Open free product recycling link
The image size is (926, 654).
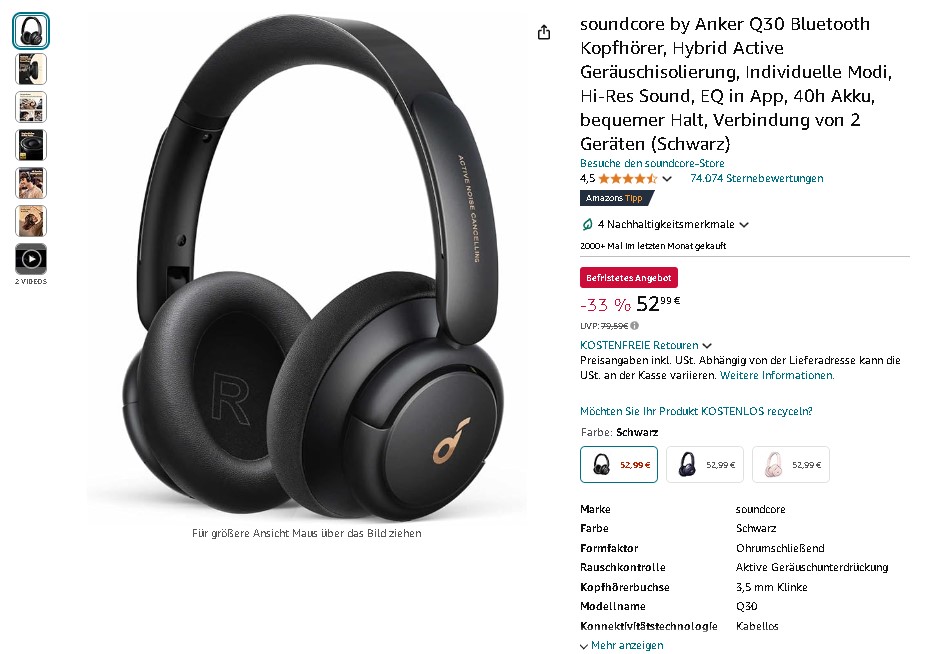coord(696,411)
